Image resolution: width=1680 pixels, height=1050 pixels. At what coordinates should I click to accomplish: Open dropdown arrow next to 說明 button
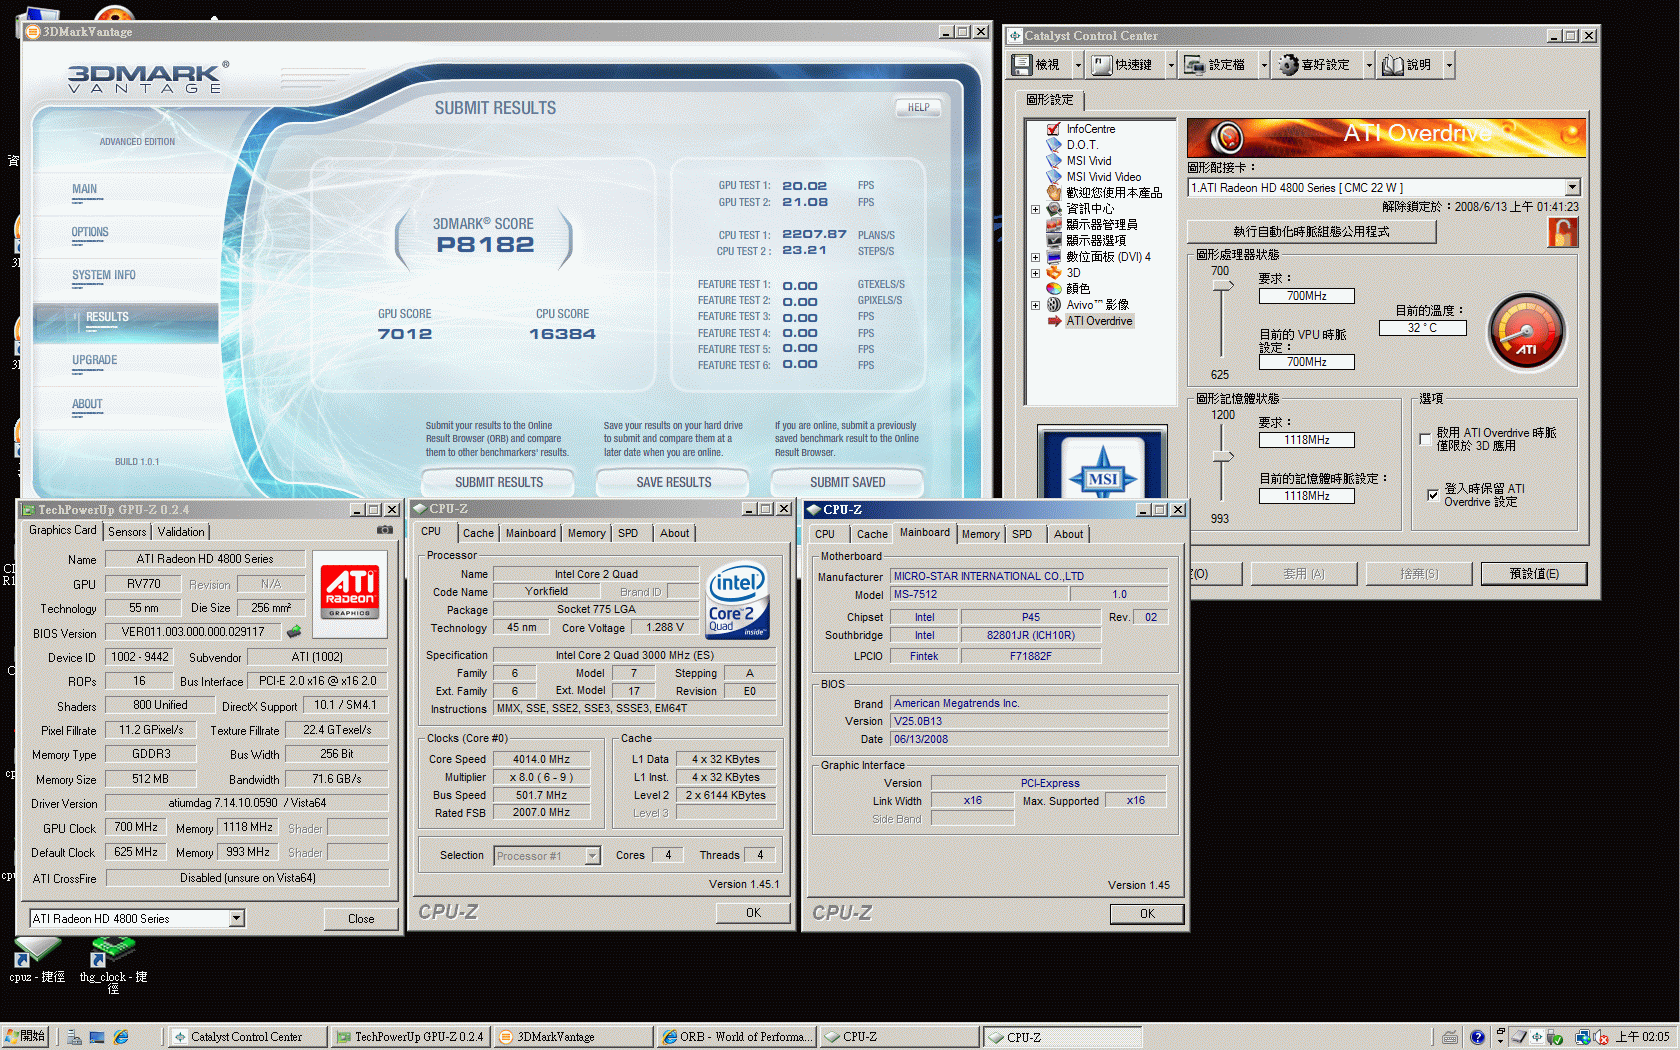click(x=1448, y=65)
